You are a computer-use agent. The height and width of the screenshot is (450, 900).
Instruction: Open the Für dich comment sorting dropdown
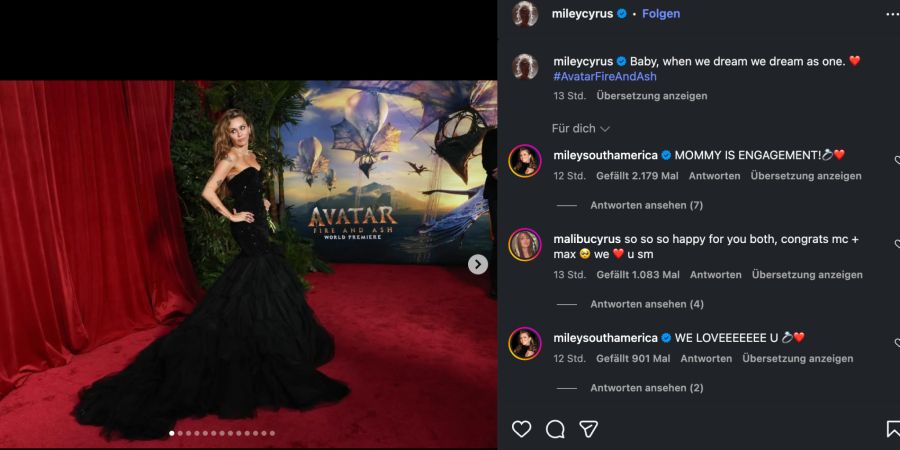(x=580, y=129)
